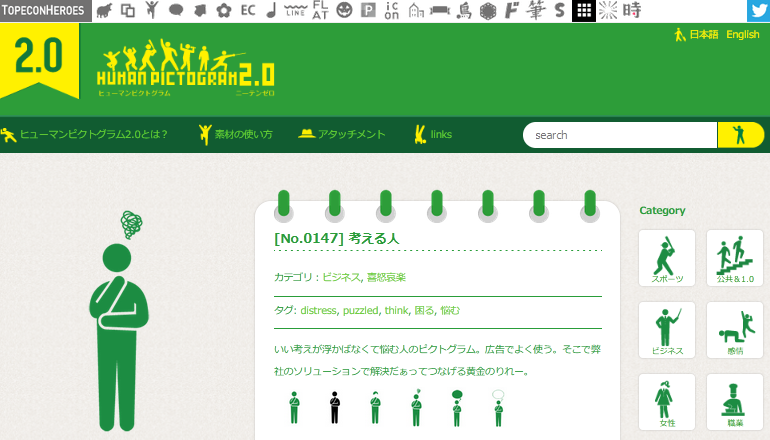Click the letter S icon in top bar
The width and height of the screenshot is (770, 440).
(x=559, y=10)
